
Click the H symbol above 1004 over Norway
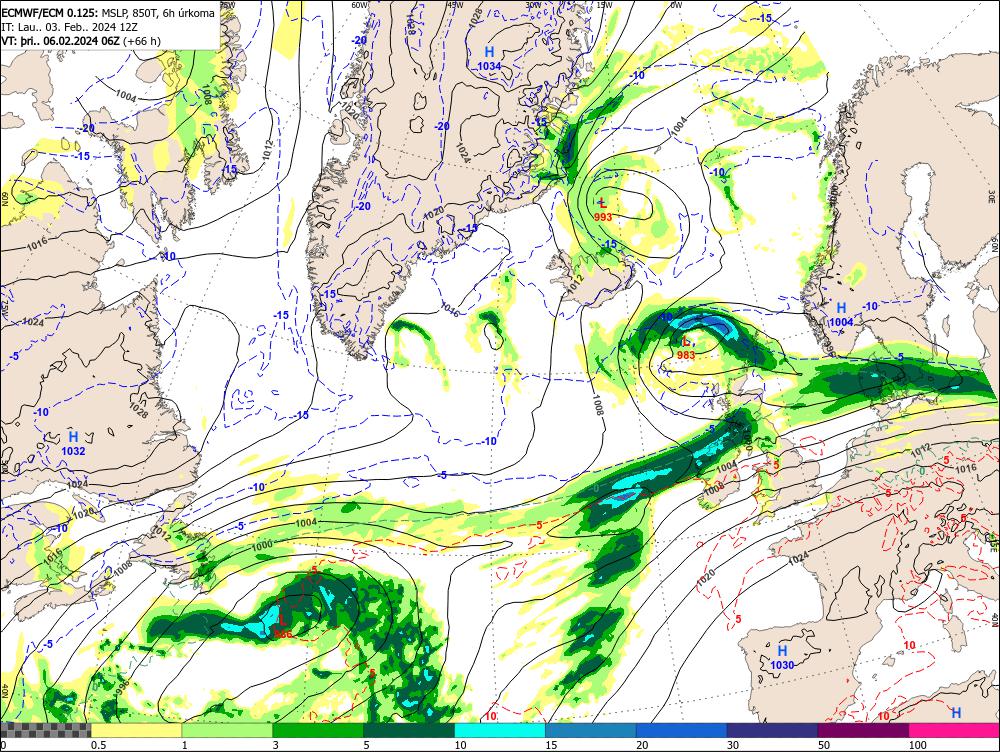click(x=841, y=309)
